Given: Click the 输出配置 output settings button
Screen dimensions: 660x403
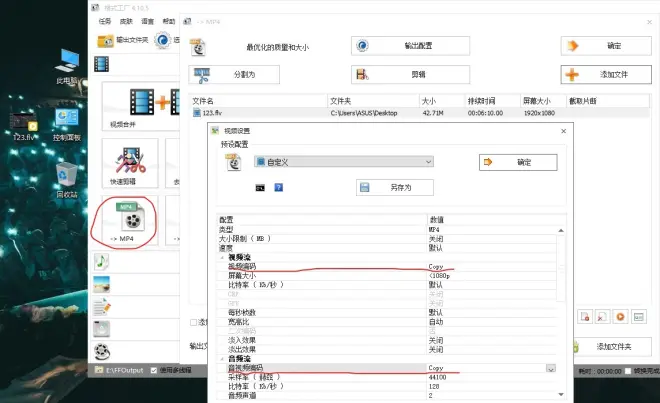Looking at the screenshot, I should click(410, 45).
